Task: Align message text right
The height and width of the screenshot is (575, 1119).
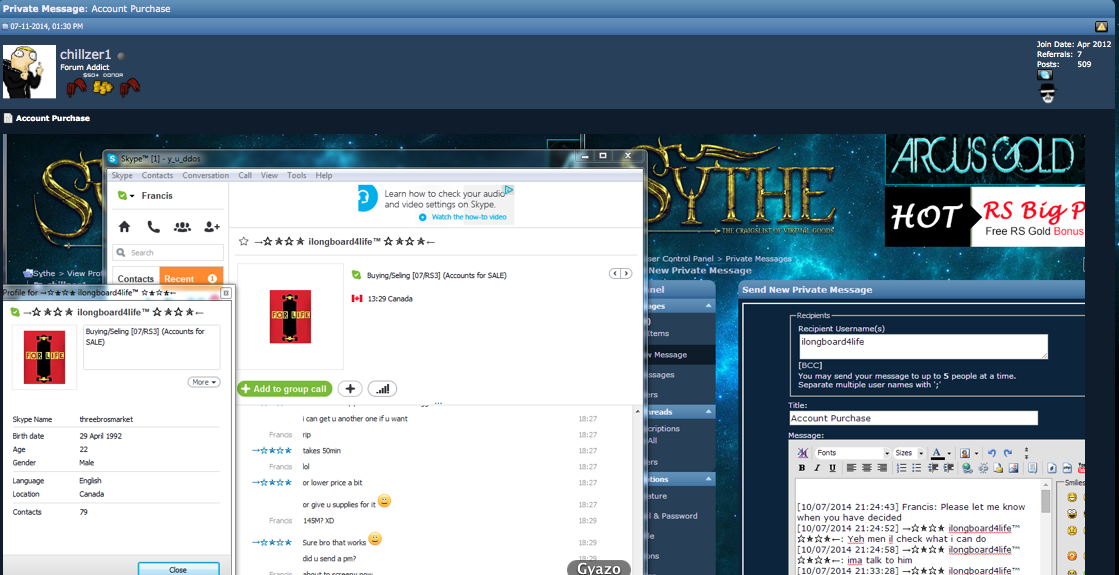Action: [x=882, y=468]
